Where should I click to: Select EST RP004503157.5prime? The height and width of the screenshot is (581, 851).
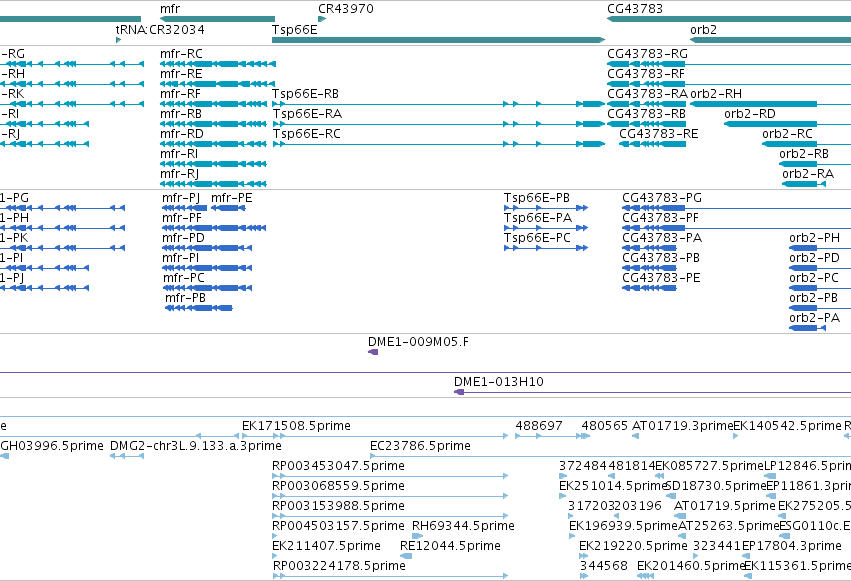click(x=275, y=536)
